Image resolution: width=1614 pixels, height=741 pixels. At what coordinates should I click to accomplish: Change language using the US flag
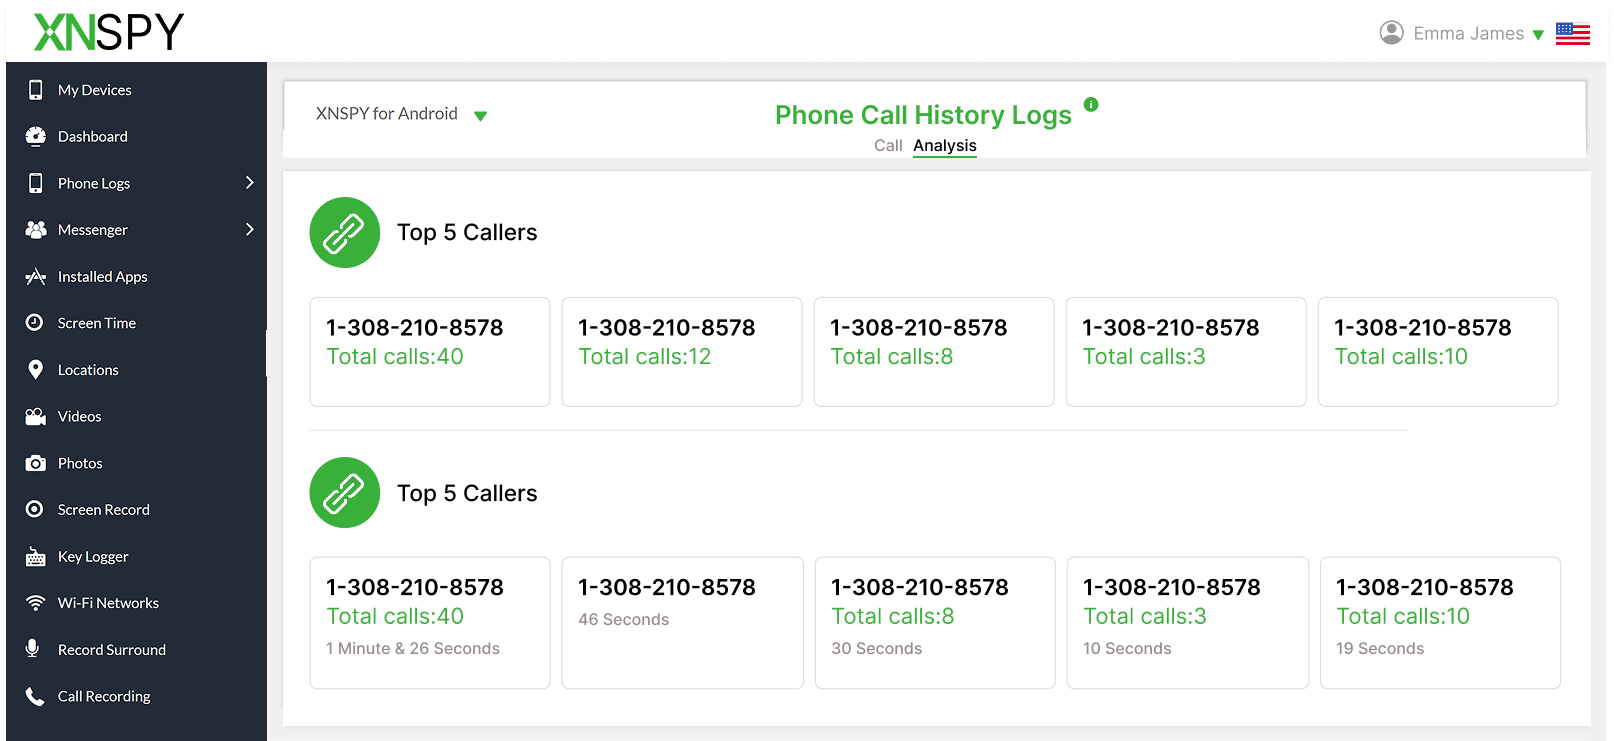point(1573,34)
